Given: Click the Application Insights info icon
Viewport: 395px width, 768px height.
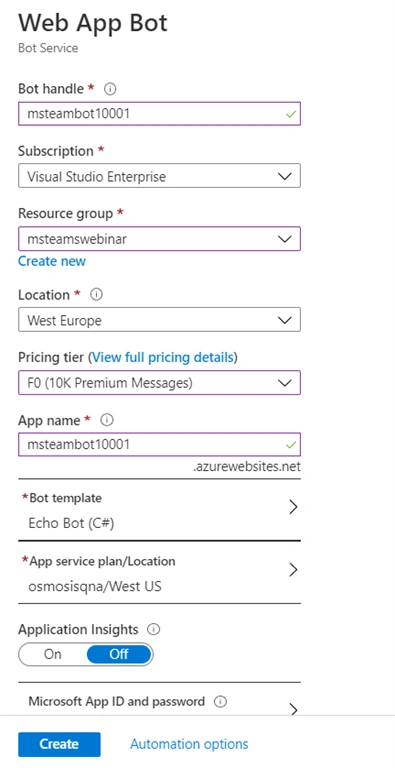Looking at the screenshot, I should 154,629.
